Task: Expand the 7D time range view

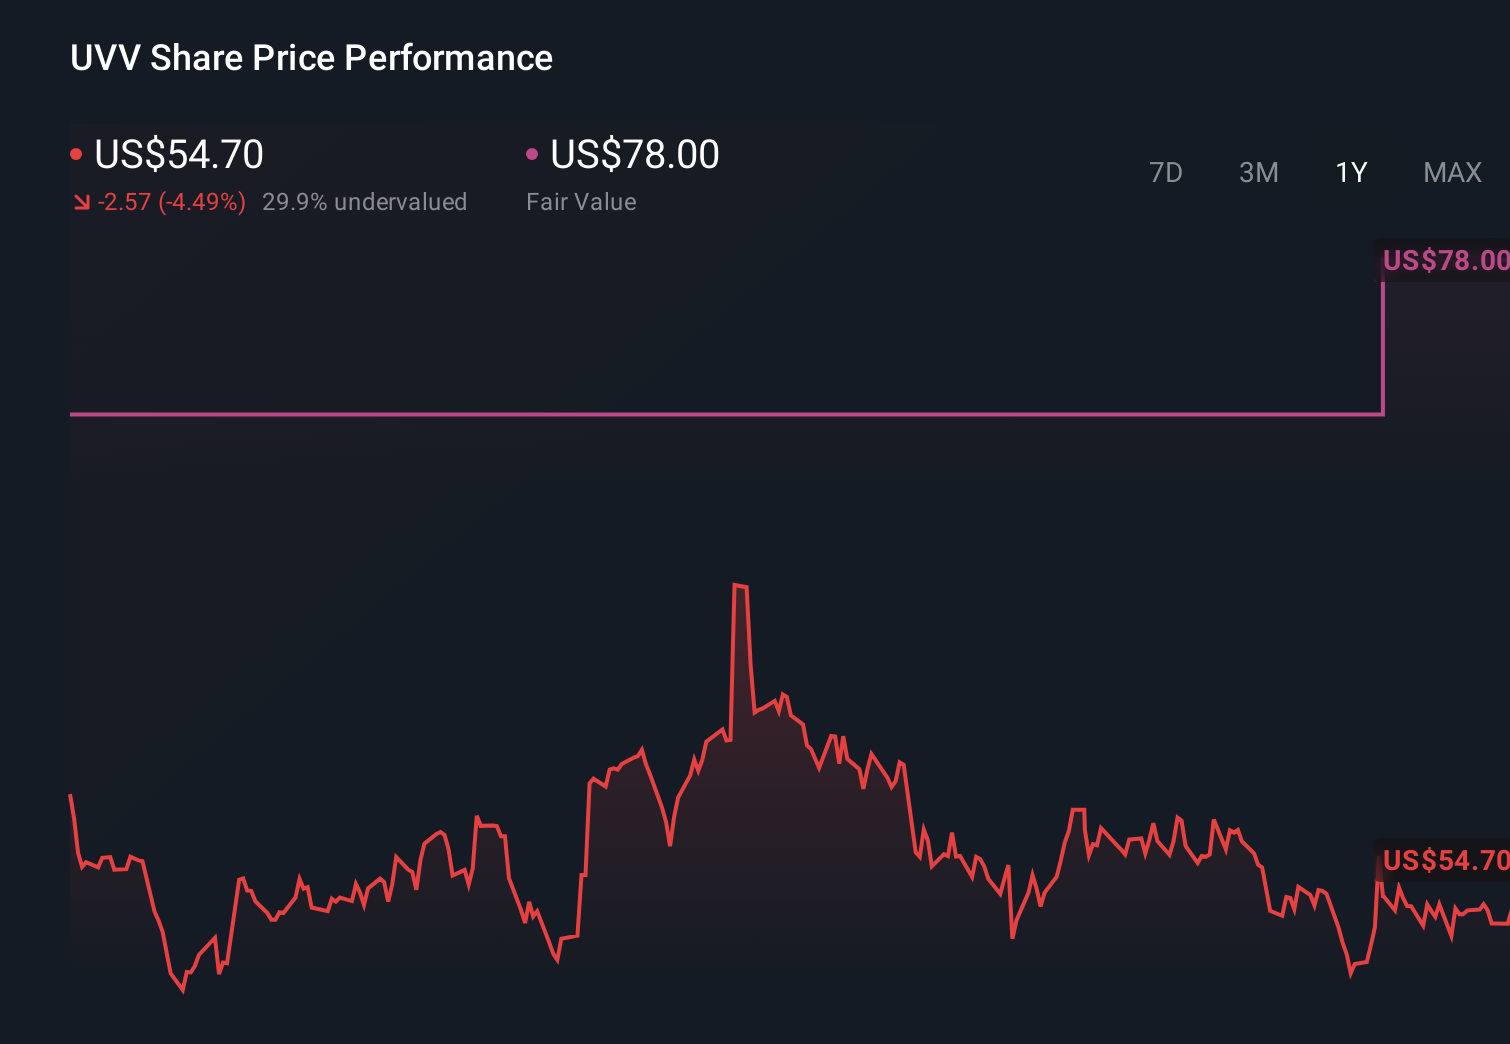Action: pyautogui.click(x=1167, y=172)
